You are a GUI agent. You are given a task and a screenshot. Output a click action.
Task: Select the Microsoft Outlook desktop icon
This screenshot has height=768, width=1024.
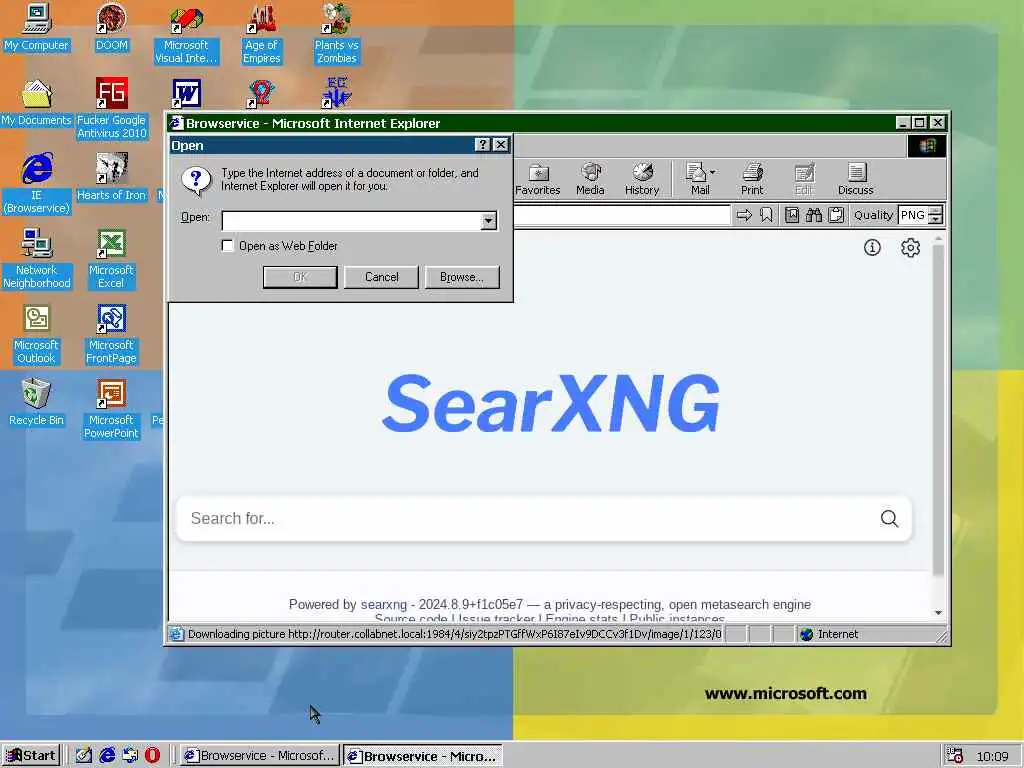point(36,334)
